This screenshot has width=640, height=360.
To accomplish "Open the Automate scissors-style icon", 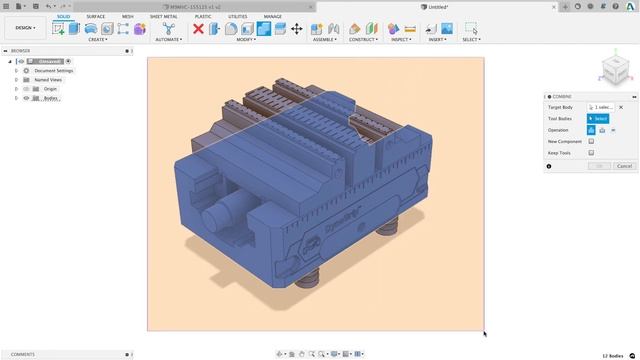I will [x=169, y=29].
